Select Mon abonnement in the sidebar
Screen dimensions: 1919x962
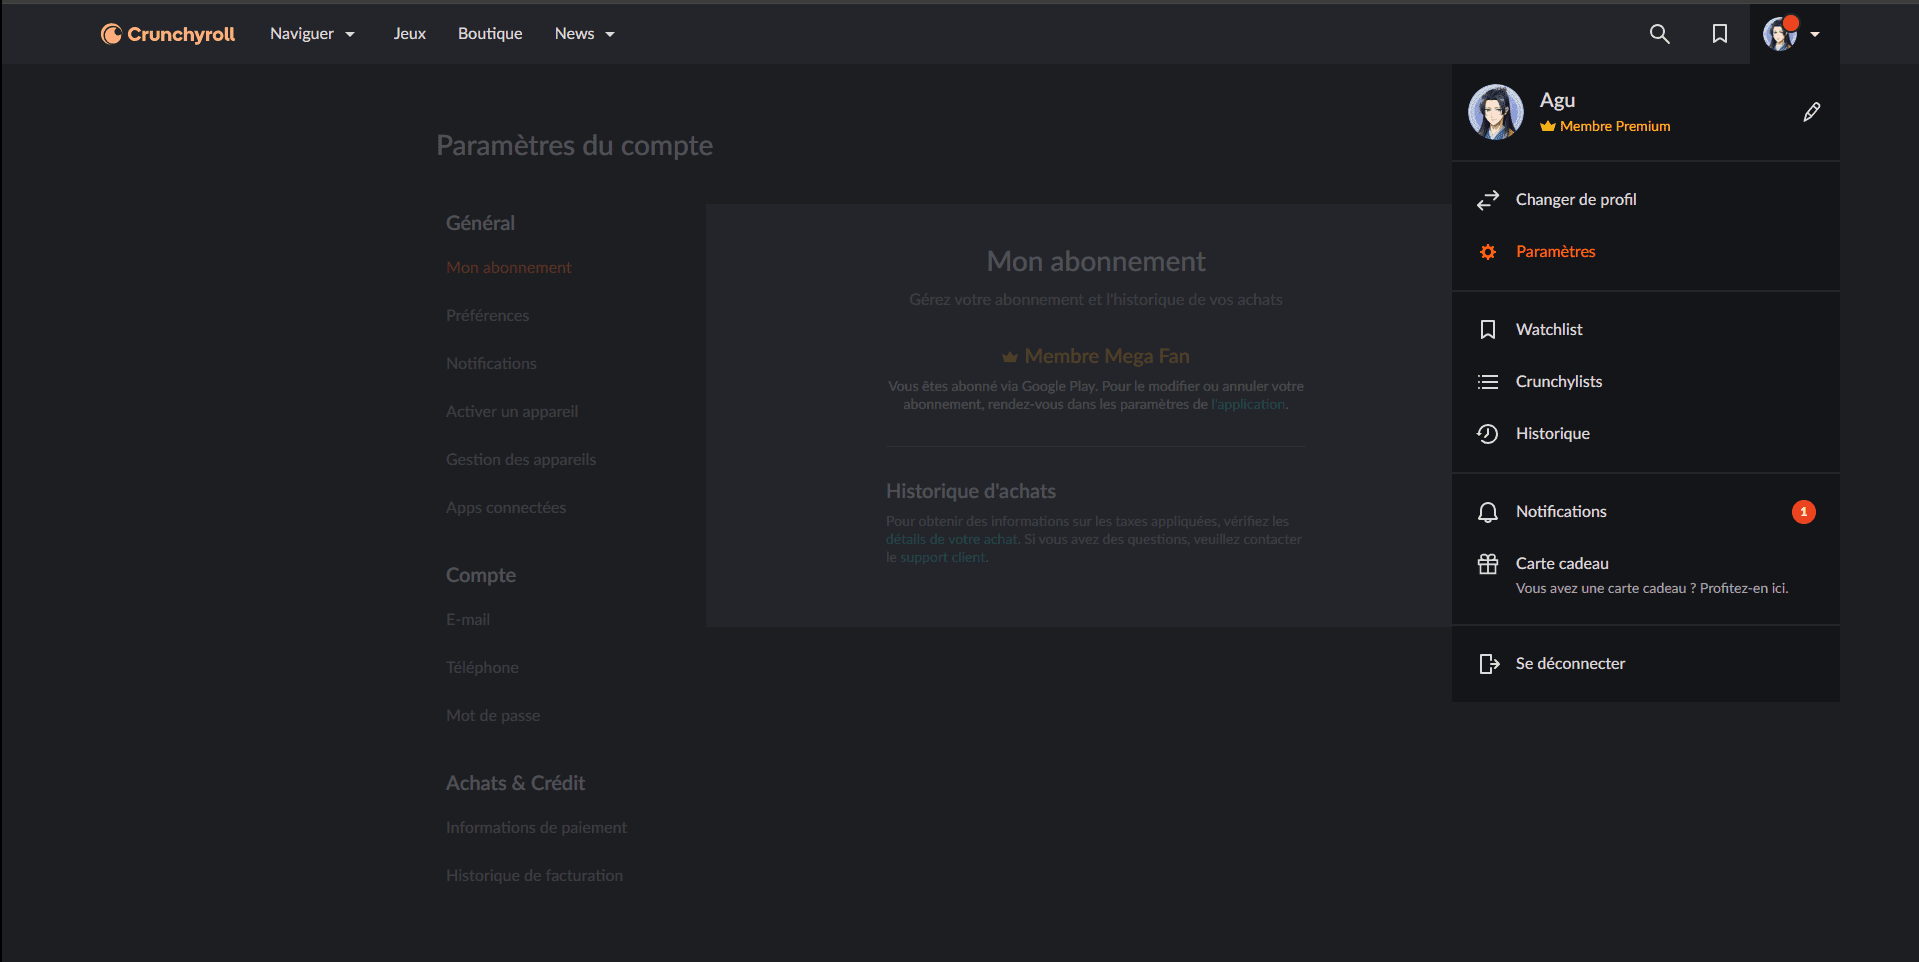pyautogui.click(x=509, y=268)
